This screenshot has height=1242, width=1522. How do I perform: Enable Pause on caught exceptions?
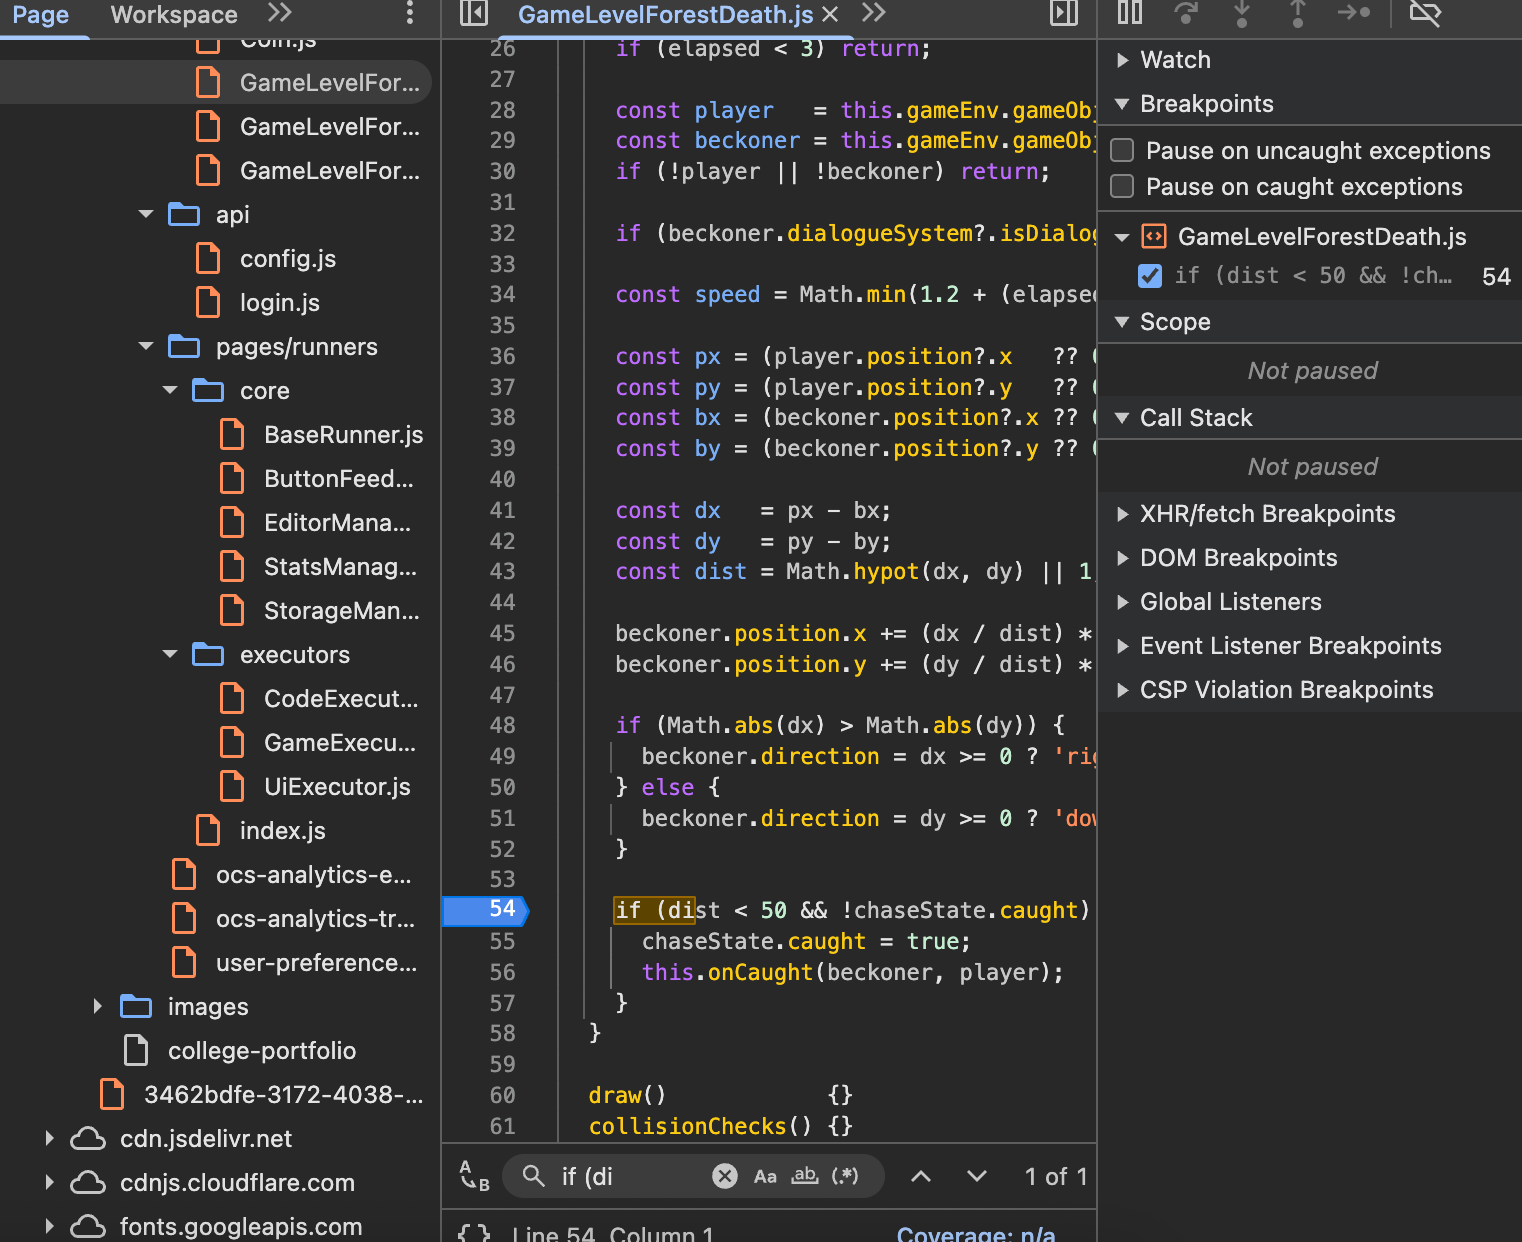point(1123,186)
